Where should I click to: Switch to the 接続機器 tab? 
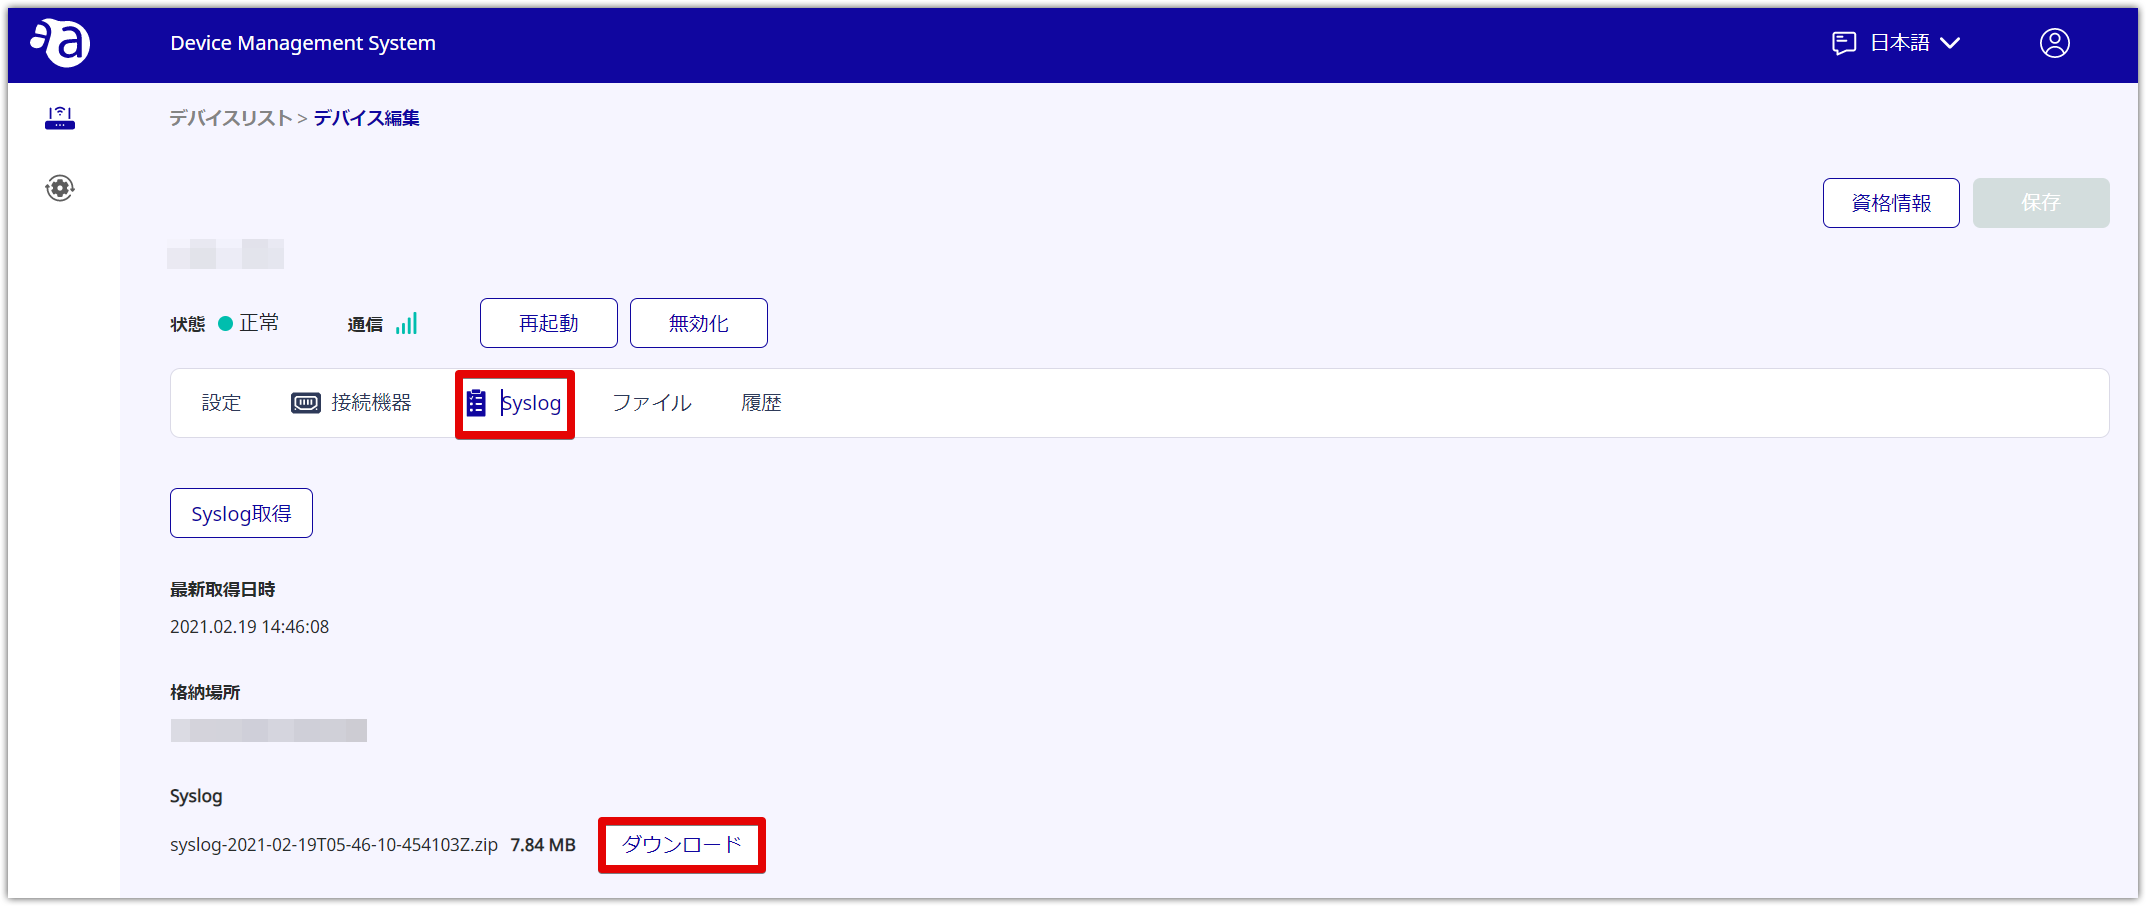click(351, 403)
